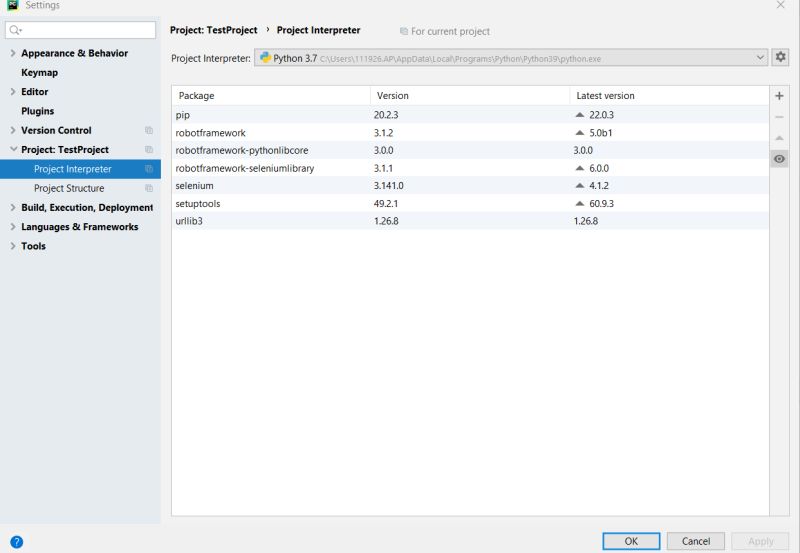The image size is (800, 553).
Task: Expand the Tools section
Action: point(13,246)
